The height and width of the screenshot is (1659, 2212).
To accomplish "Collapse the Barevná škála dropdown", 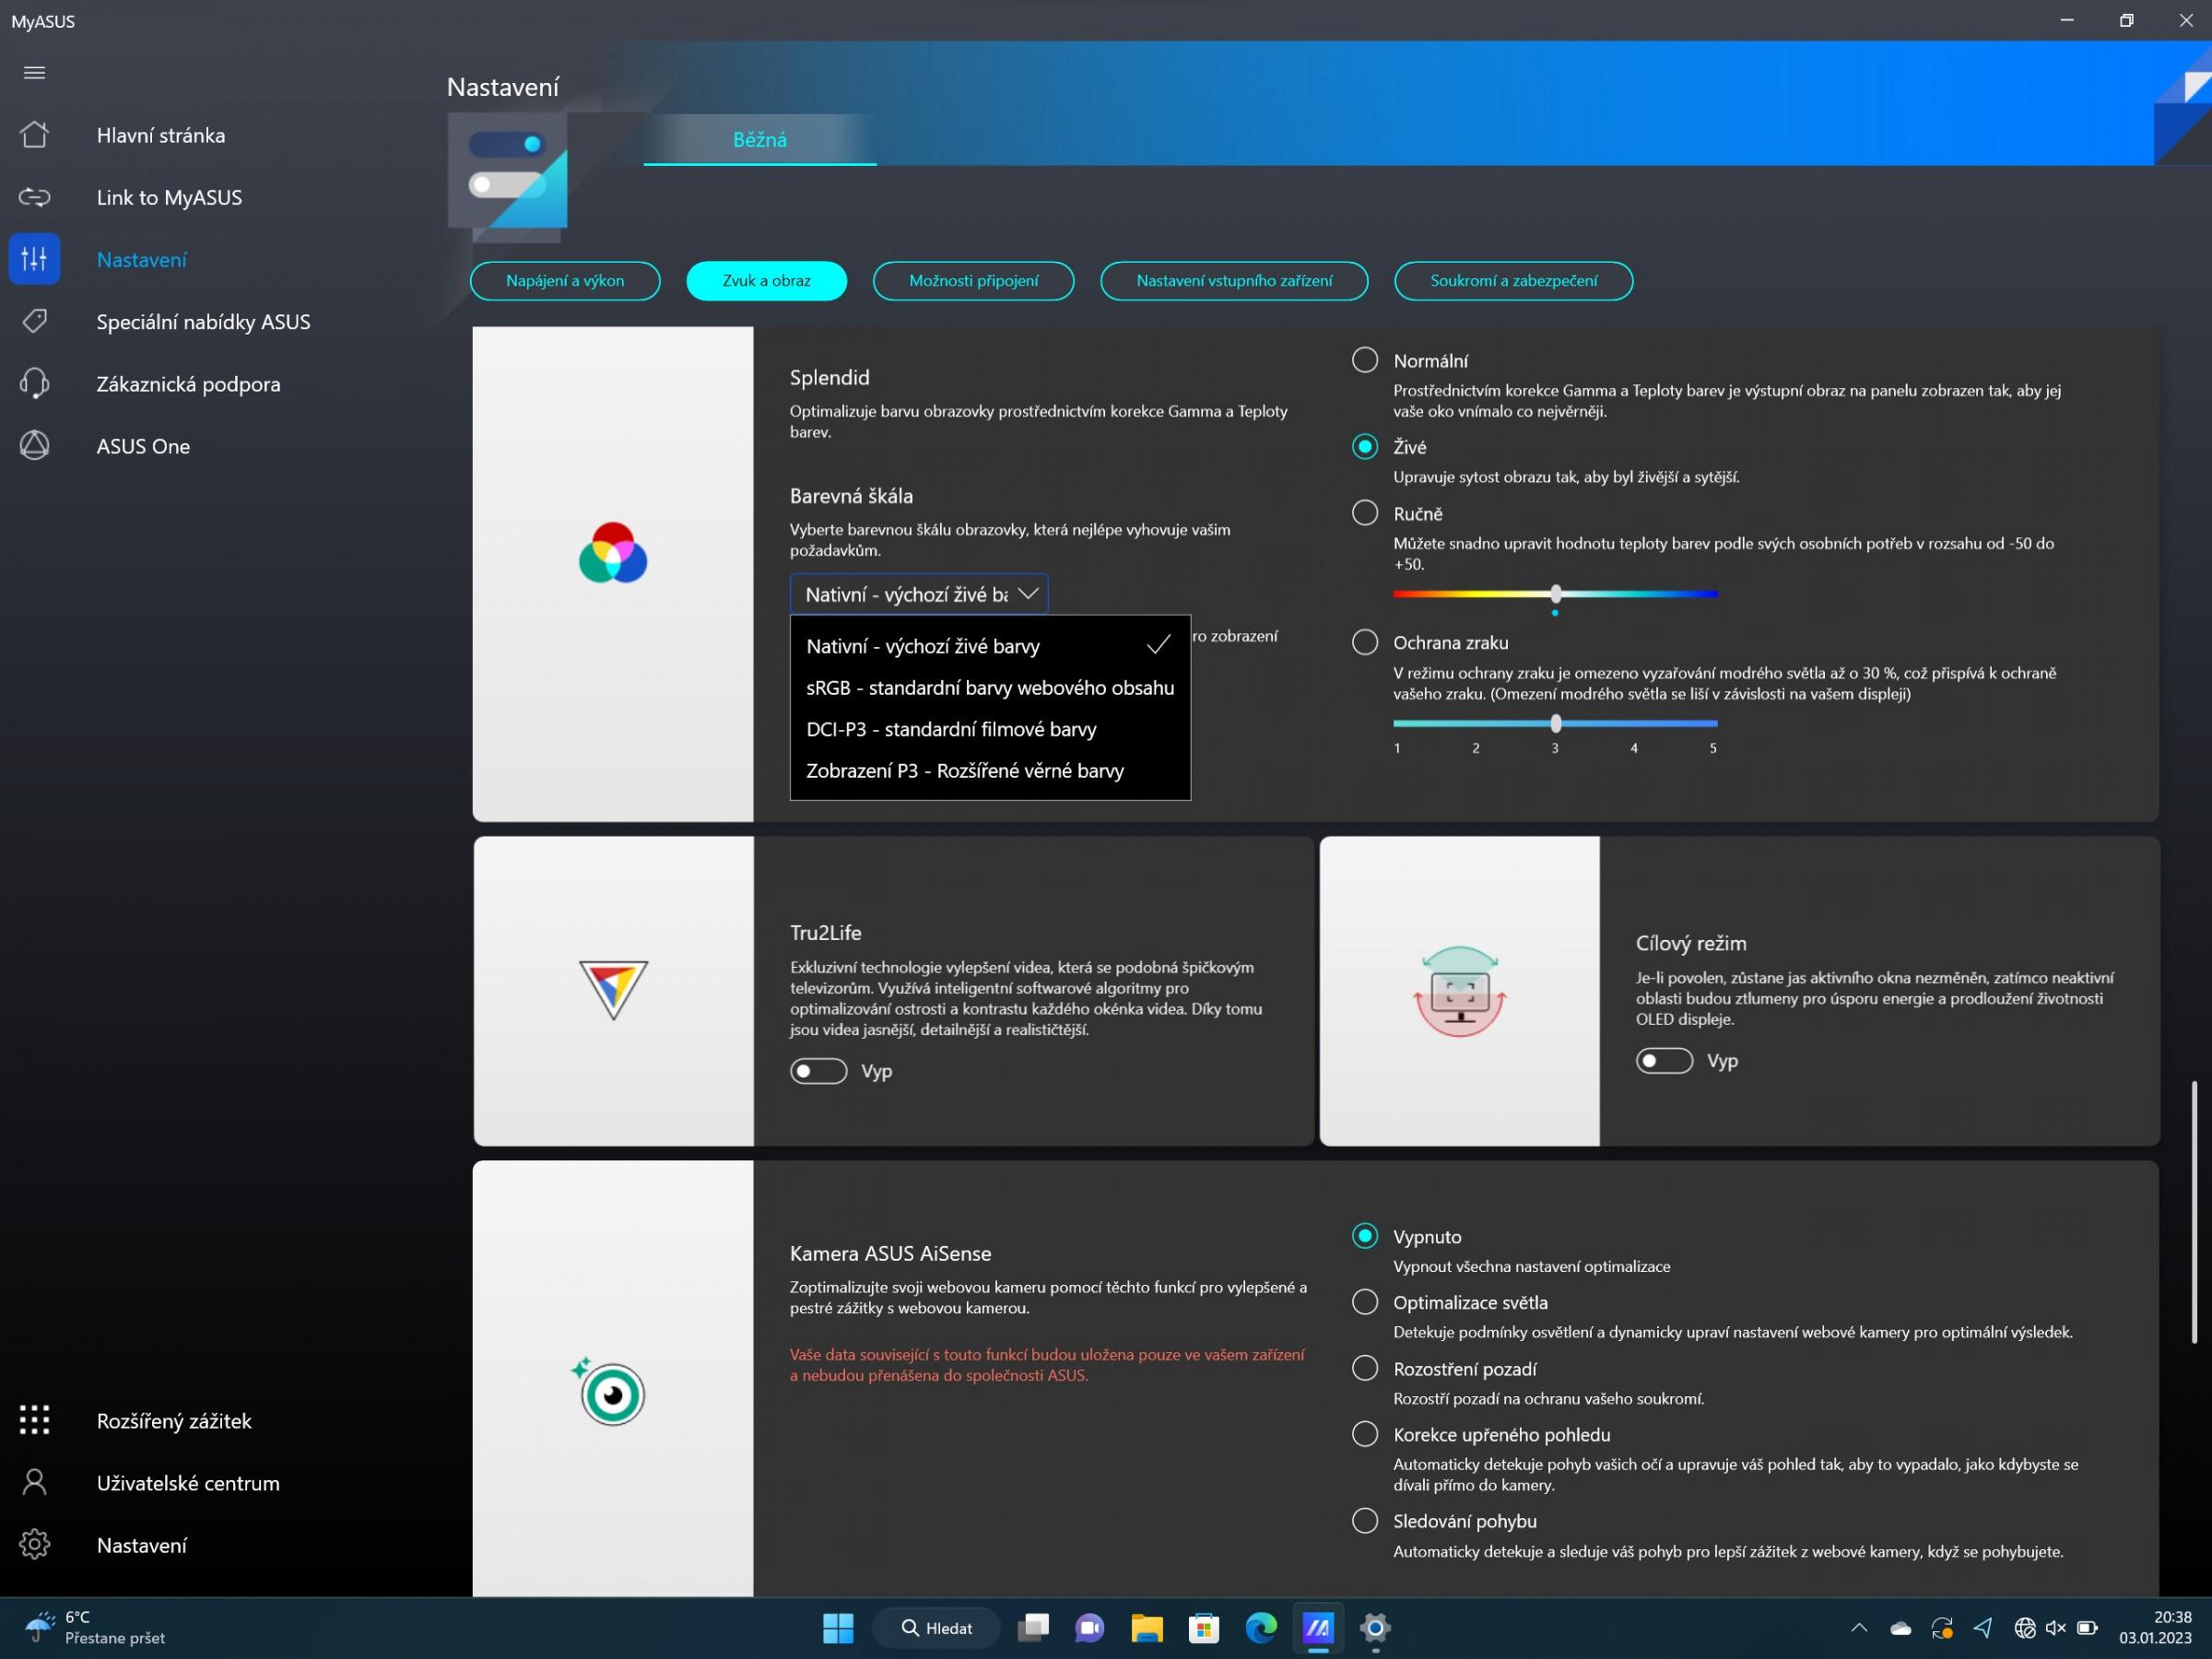I will click(919, 594).
